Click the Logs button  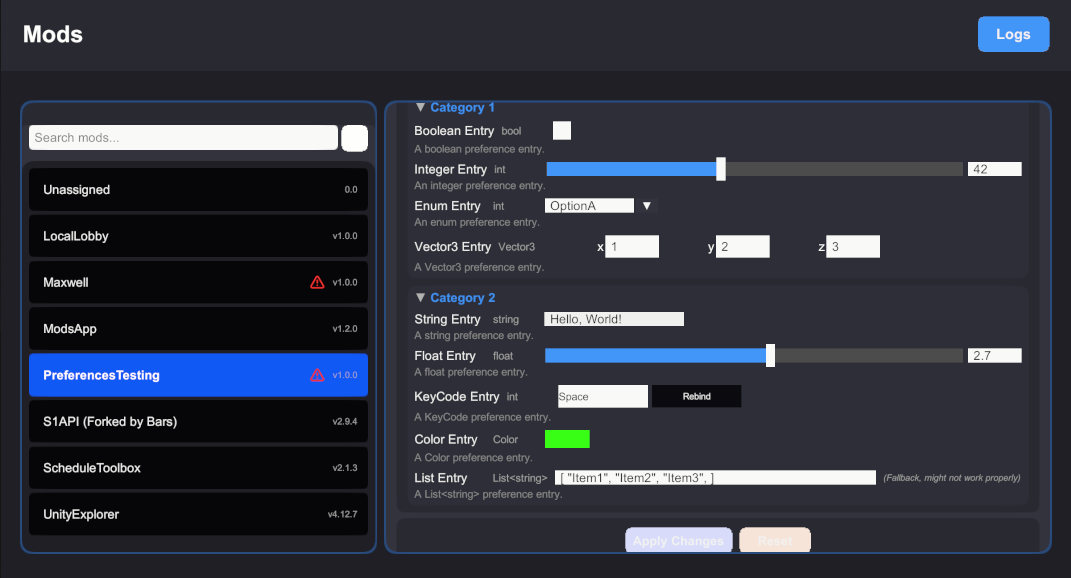click(x=1013, y=33)
